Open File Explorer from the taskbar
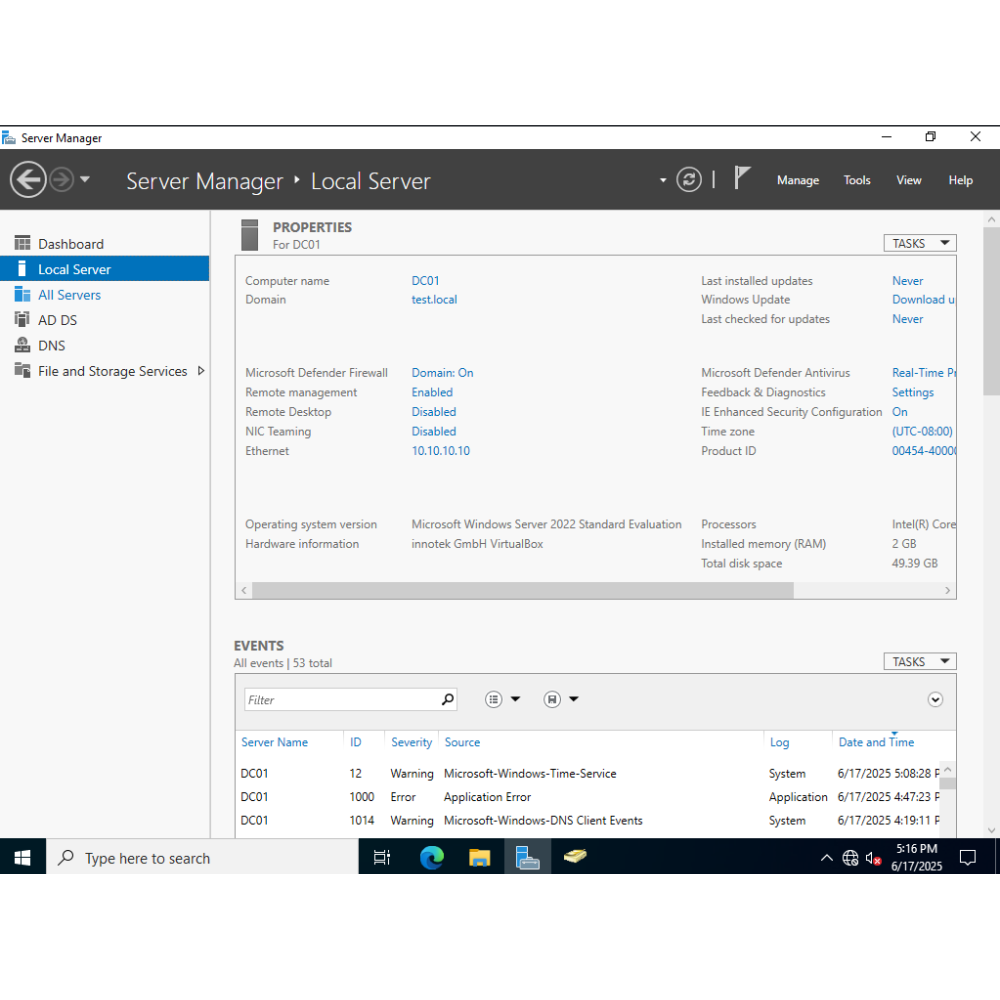This screenshot has height=1000, width=1000. point(480,858)
